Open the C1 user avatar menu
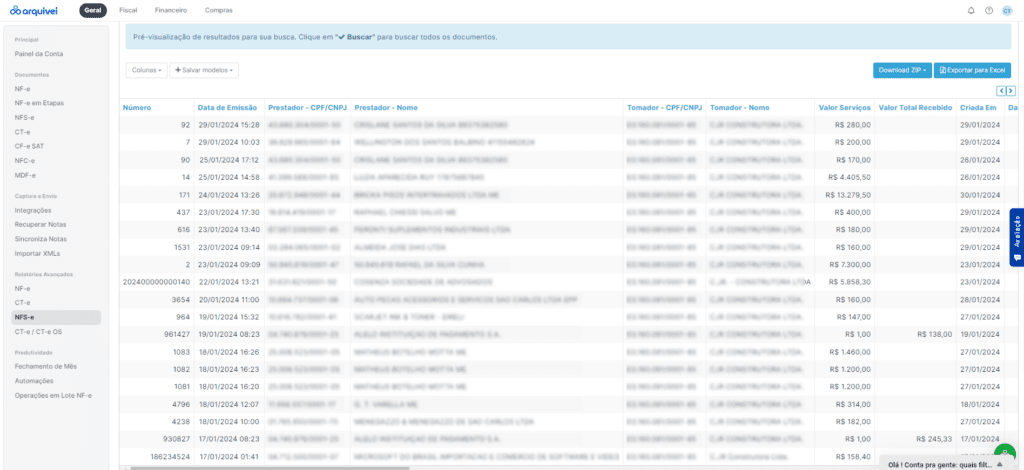Screen dimensions: 1024x470 [x=1006, y=10]
